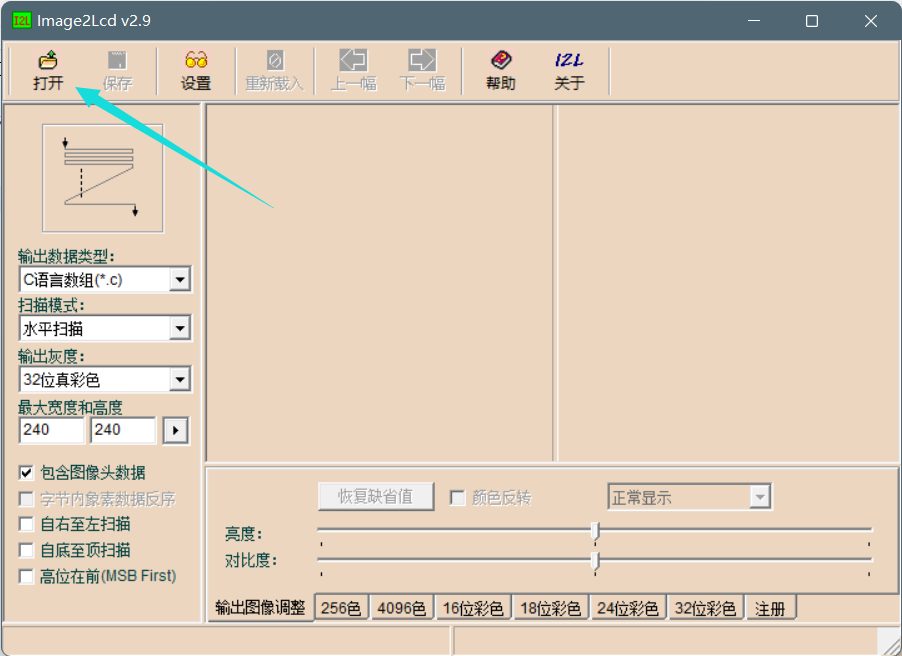Select the 32位真彩色 combo box

point(105,380)
